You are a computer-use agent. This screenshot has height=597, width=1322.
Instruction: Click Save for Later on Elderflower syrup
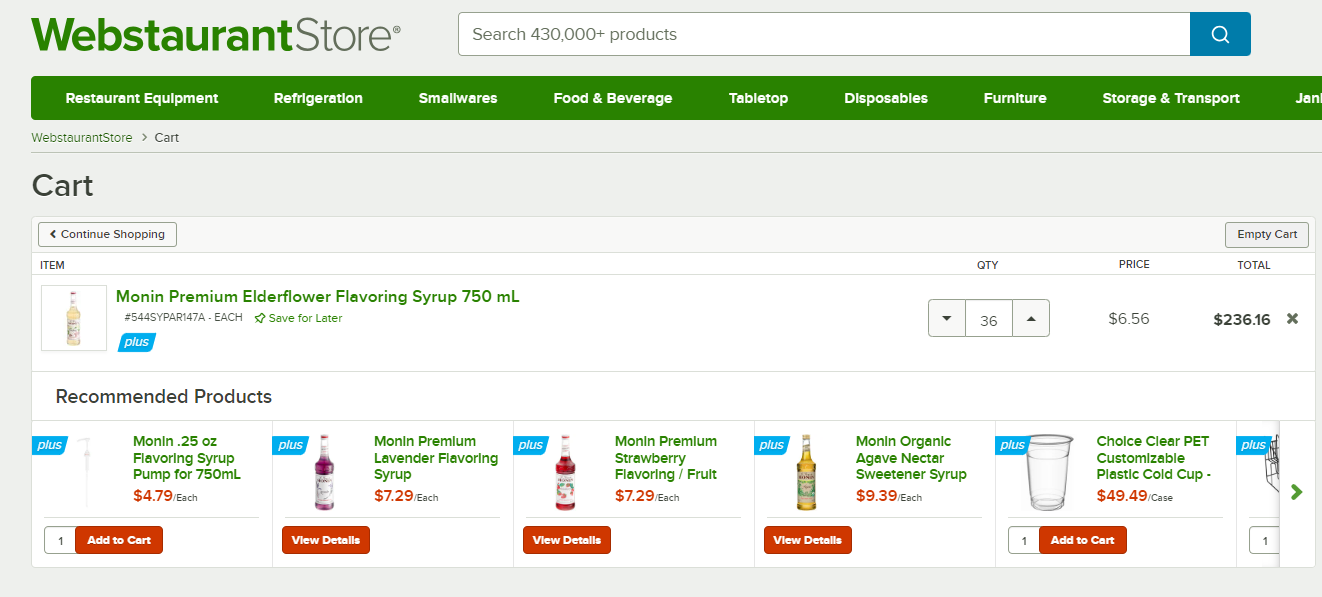[x=298, y=318]
